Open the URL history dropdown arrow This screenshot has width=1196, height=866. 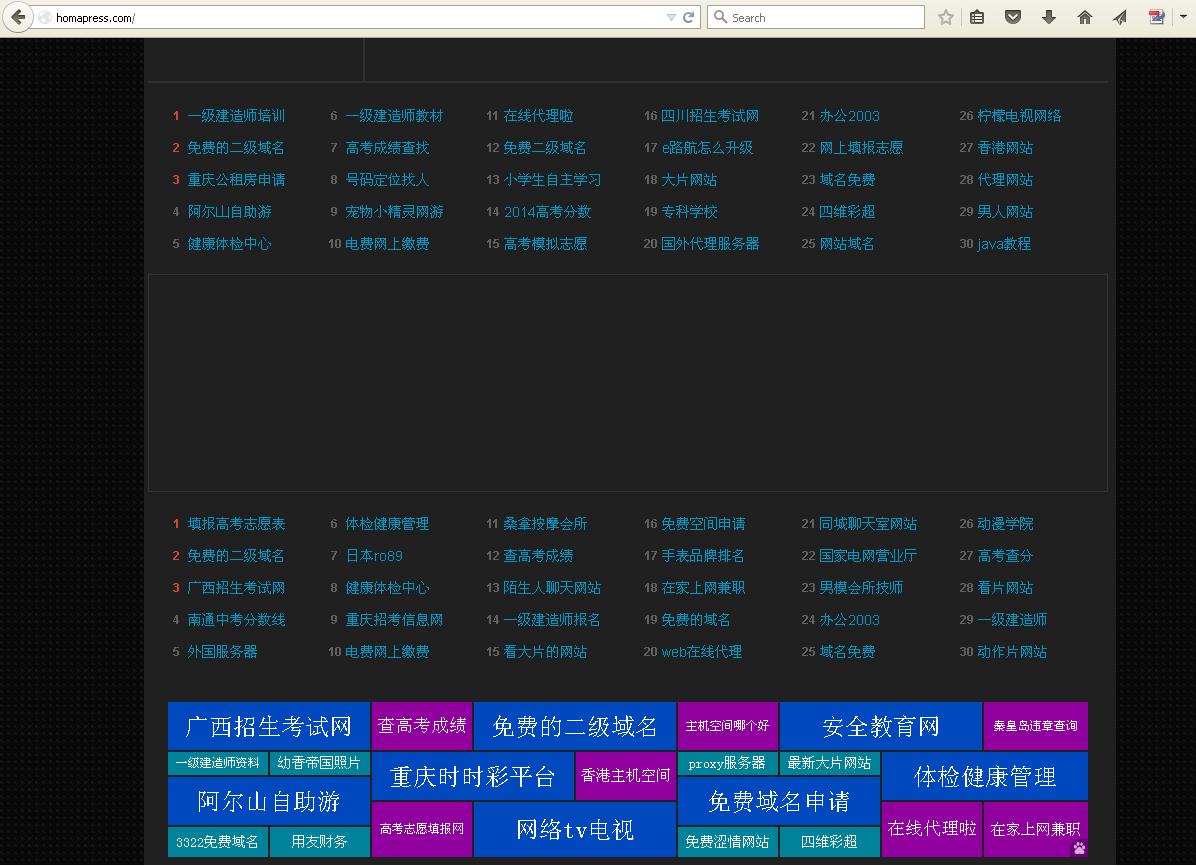tap(671, 17)
